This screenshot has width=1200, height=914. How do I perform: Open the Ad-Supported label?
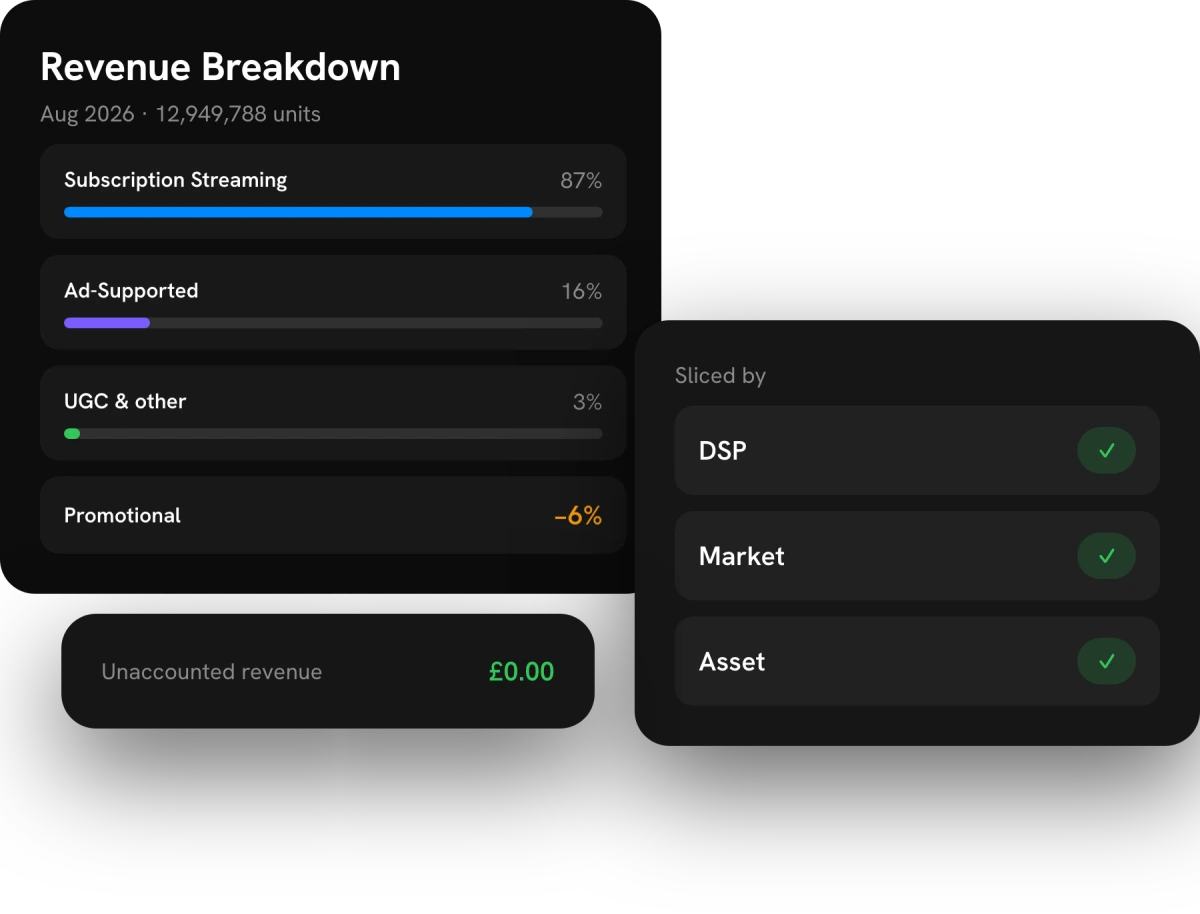point(131,291)
